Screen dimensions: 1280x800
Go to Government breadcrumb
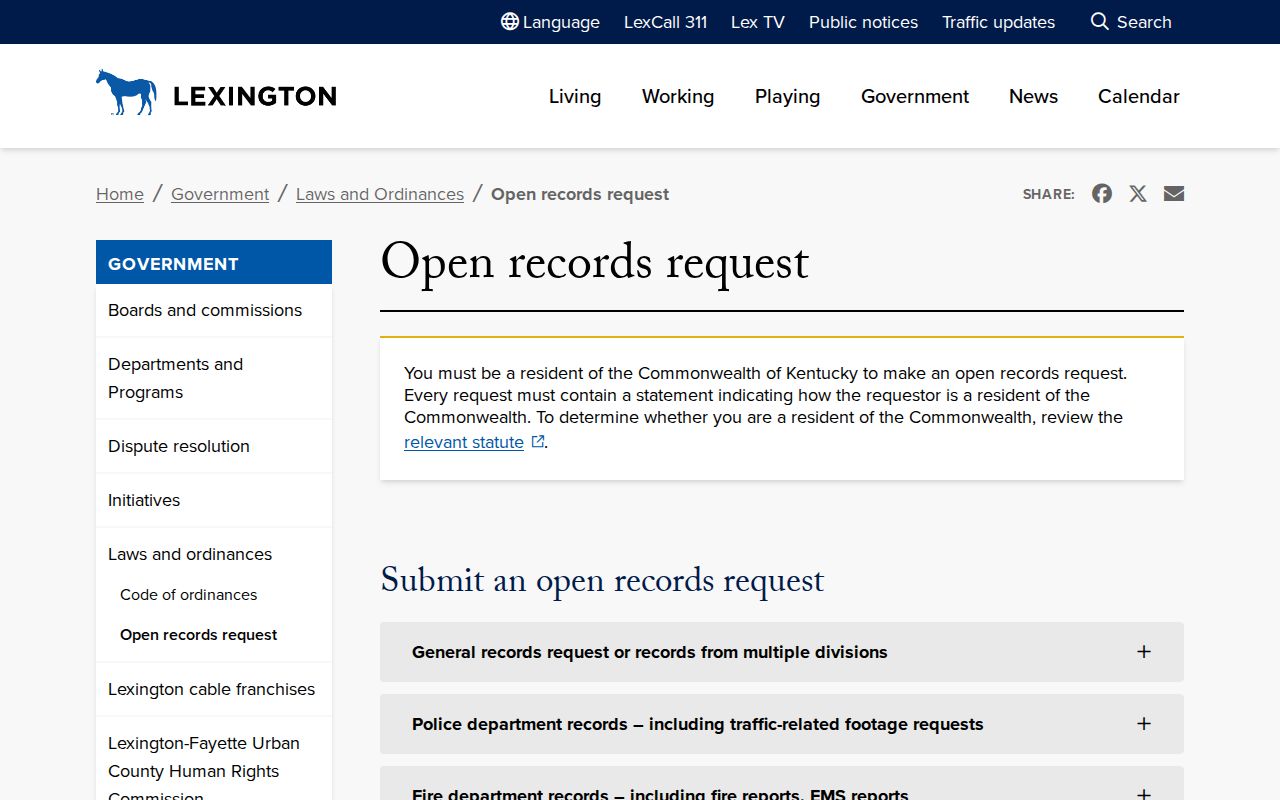(220, 194)
